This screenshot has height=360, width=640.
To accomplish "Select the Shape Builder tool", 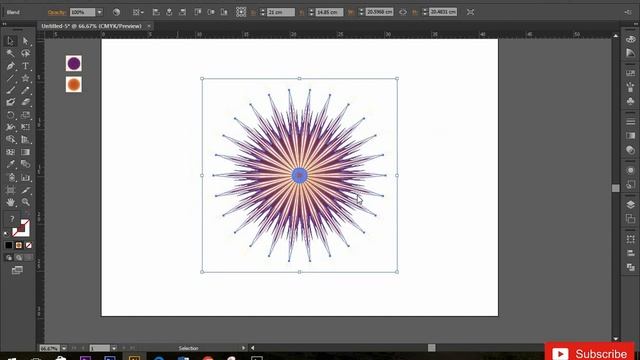I will click(x=11, y=140).
